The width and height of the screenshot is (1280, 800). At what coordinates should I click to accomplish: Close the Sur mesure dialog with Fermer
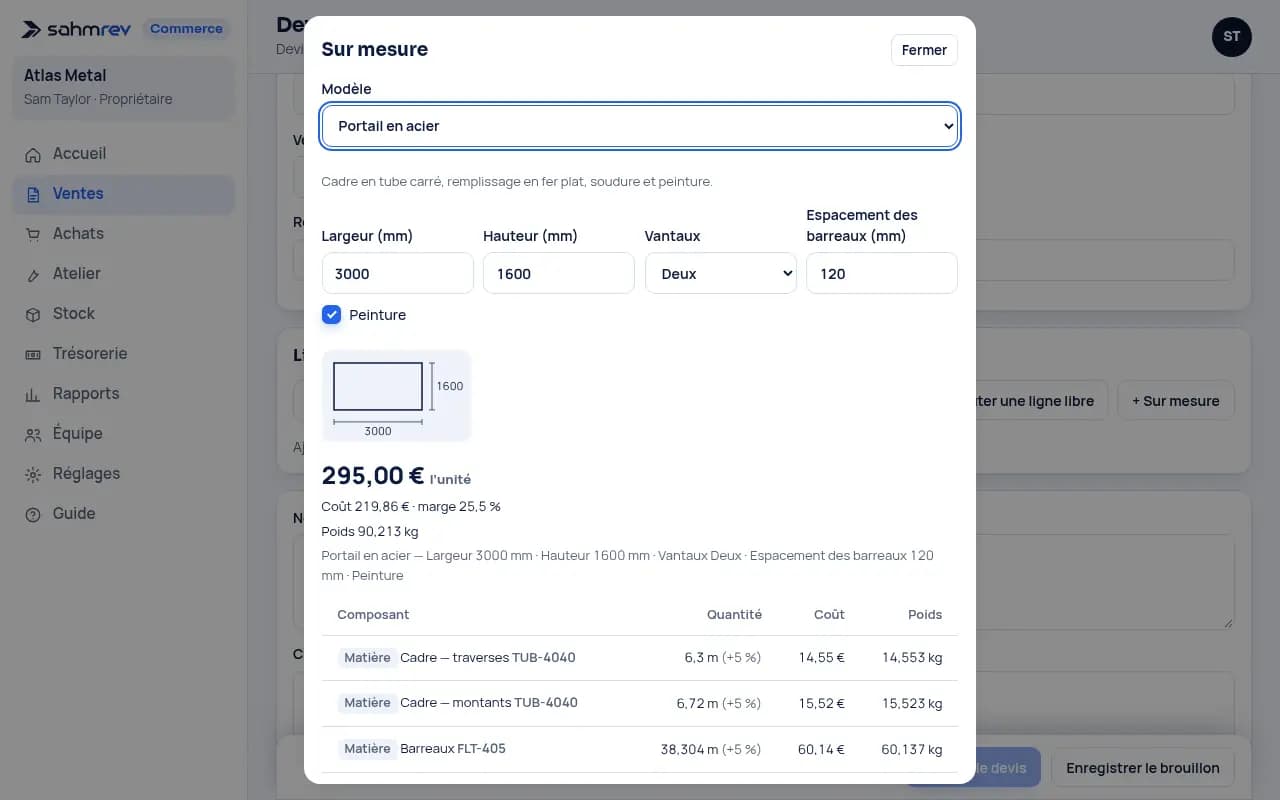pyautogui.click(x=924, y=50)
